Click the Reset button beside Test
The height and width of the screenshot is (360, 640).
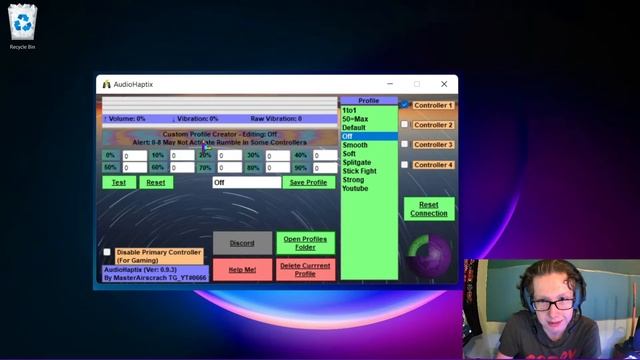pos(156,182)
